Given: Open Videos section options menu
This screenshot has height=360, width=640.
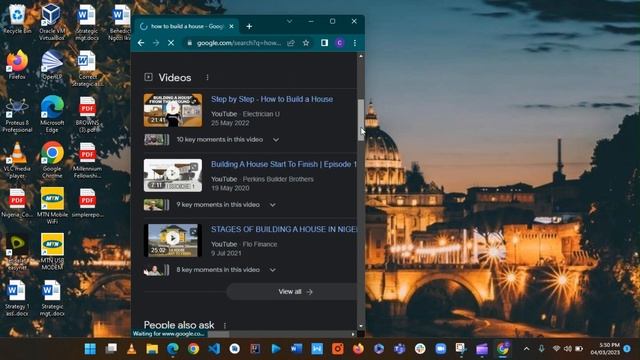Looking at the screenshot, I should pyautogui.click(x=207, y=77).
